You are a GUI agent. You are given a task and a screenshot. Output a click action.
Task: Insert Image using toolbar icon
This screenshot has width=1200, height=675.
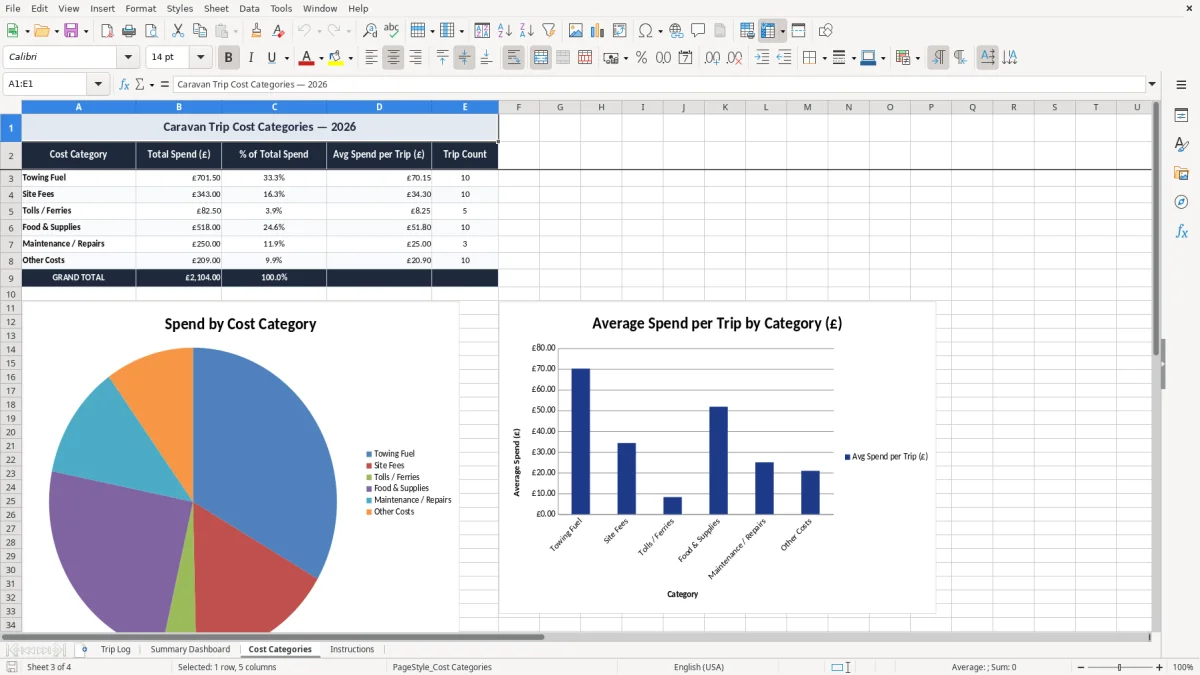tap(575, 31)
